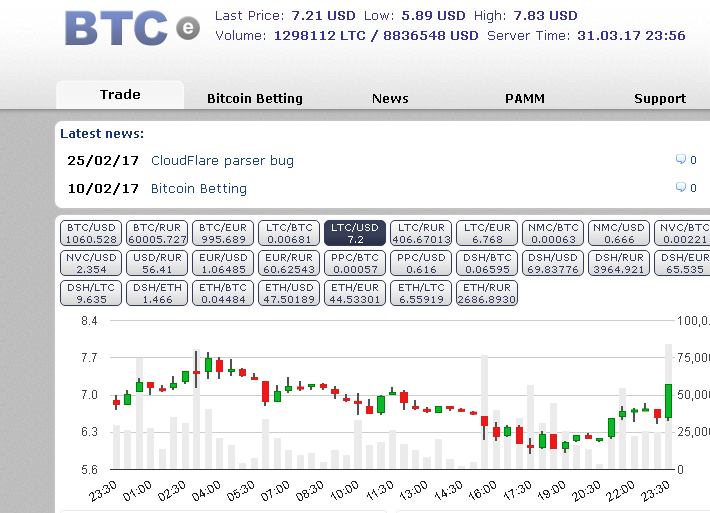Viewport: 710px width, 513px height.
Task: Select the ETH/USD trading pair
Action: click(289, 293)
